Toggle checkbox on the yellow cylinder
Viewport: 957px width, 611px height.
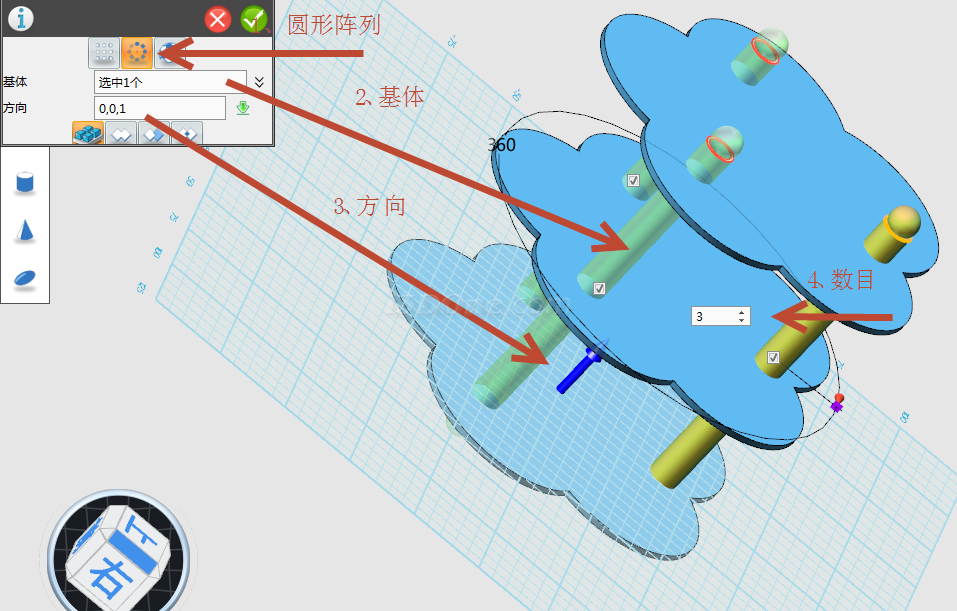[773, 357]
